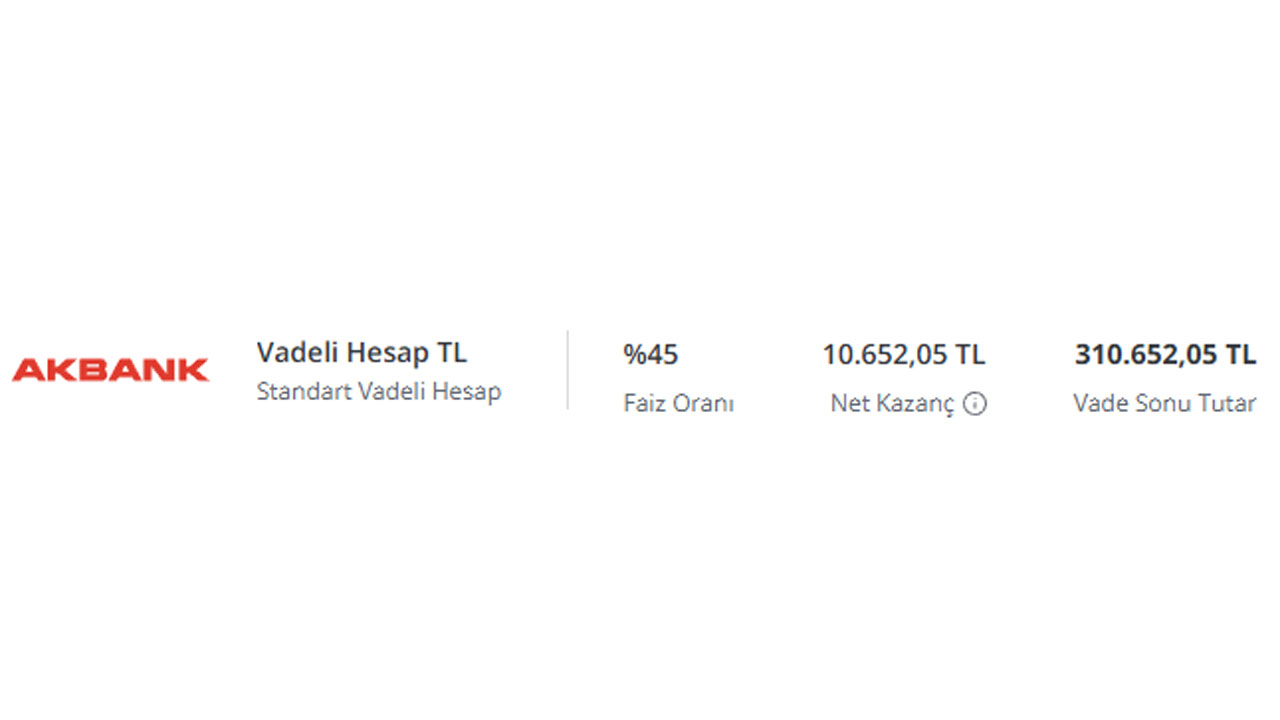Viewport: 1280px width, 720px height.
Task: Click the Vade Sonu Tutar label
Action: point(1164,404)
